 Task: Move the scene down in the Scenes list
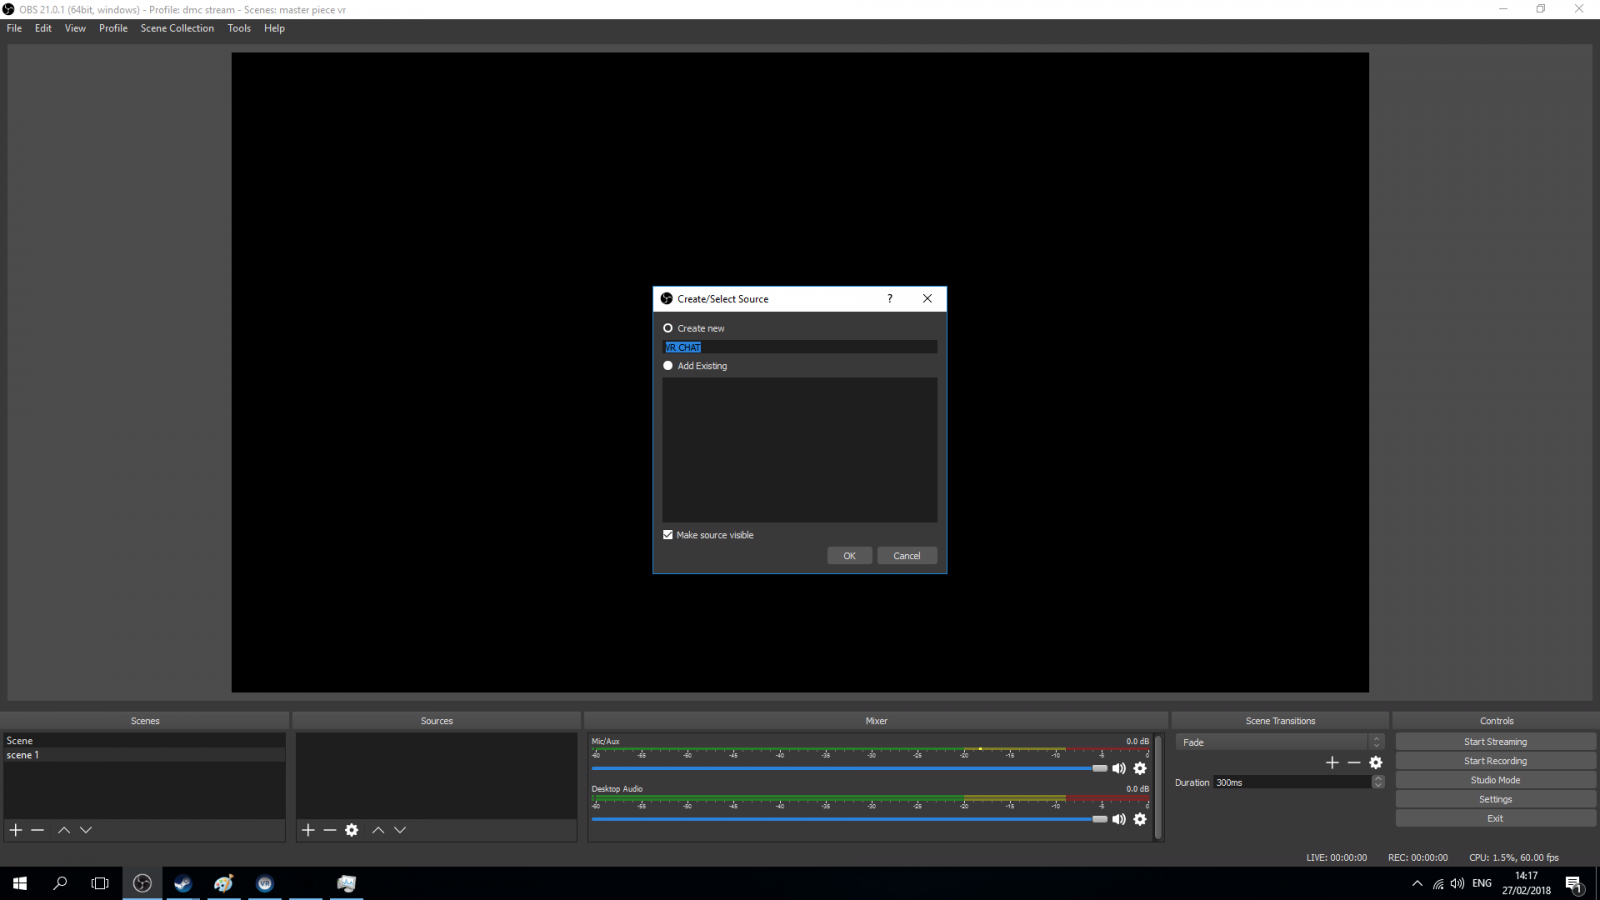(x=86, y=830)
